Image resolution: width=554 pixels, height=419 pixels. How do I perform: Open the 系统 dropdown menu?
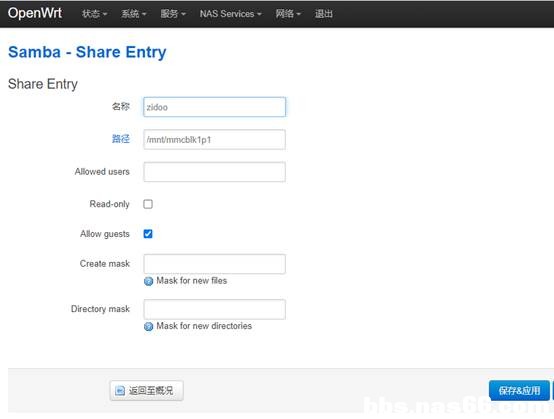134,14
